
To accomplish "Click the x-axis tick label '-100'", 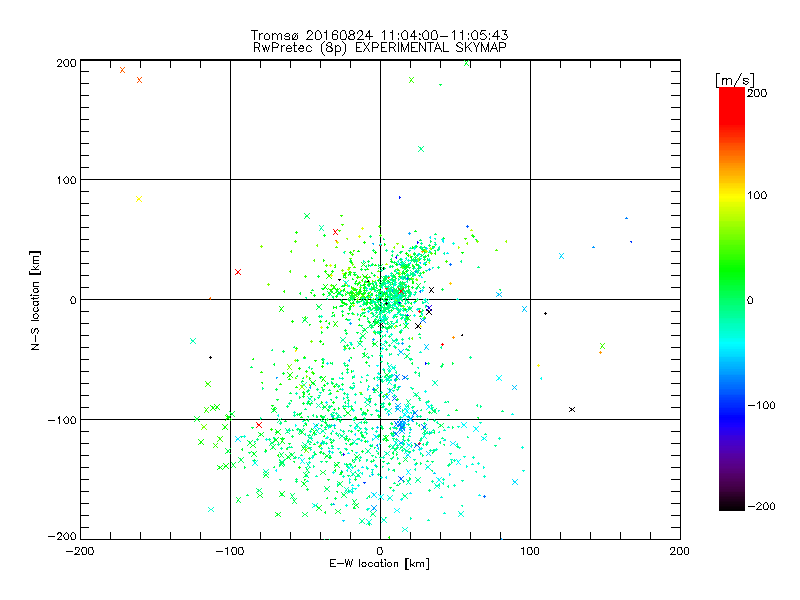I will point(230,551).
